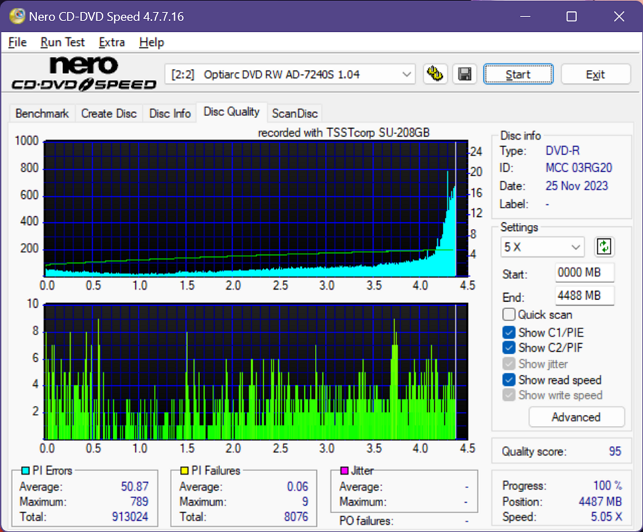643x532 pixels.
Task: Click the disc date 25 Nov 2023
Action: click(x=577, y=186)
